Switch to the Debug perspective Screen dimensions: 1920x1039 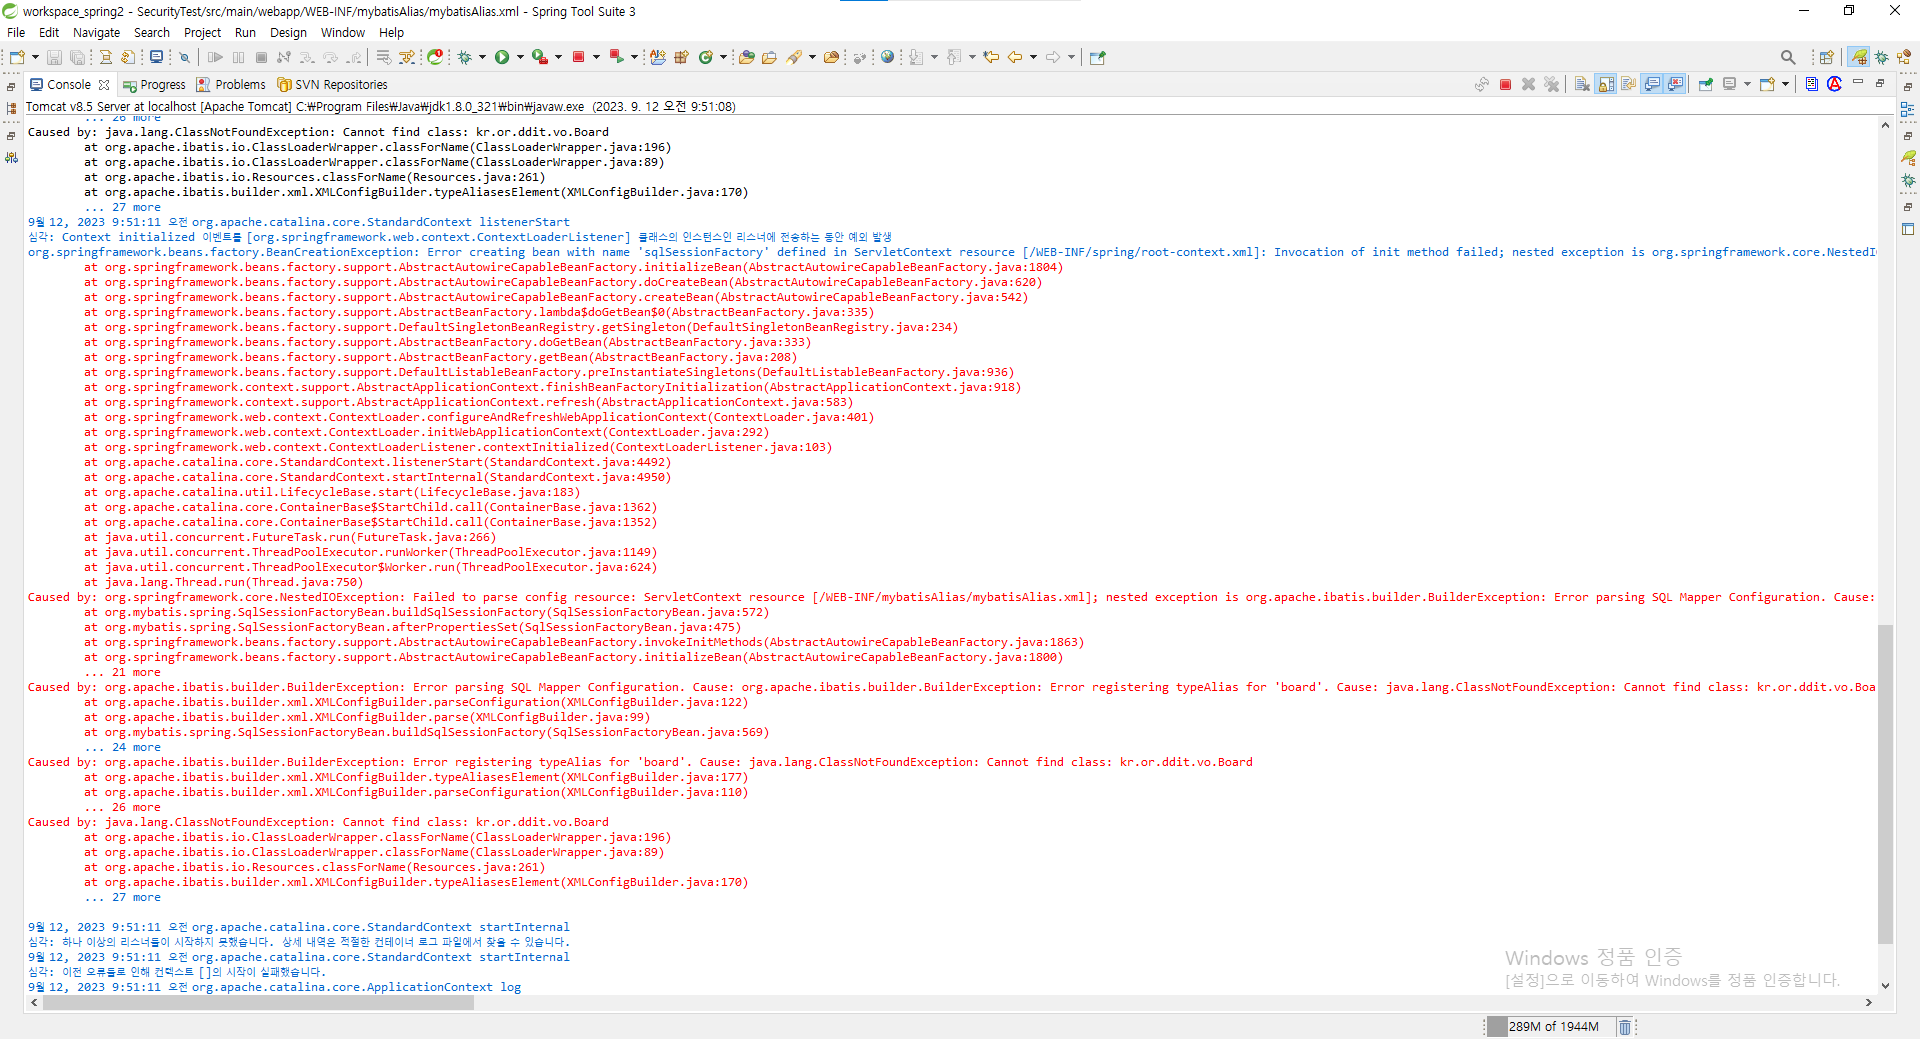1882,57
